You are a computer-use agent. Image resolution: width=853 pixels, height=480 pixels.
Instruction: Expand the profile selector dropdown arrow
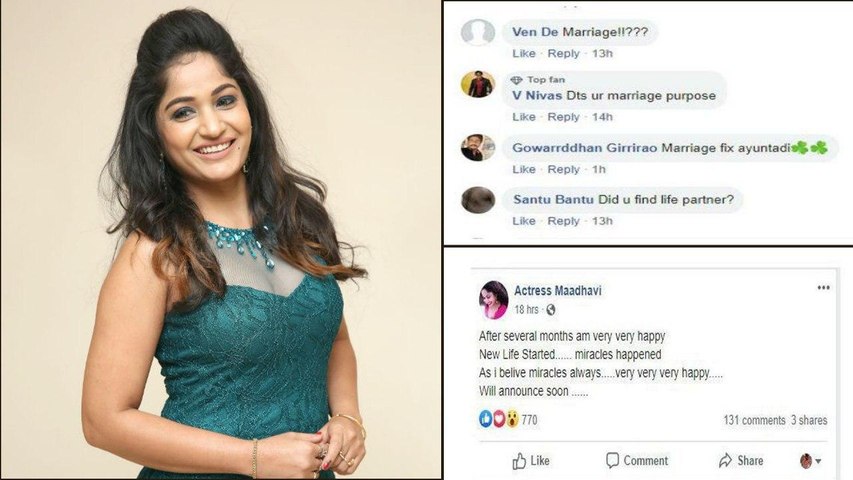point(818,461)
